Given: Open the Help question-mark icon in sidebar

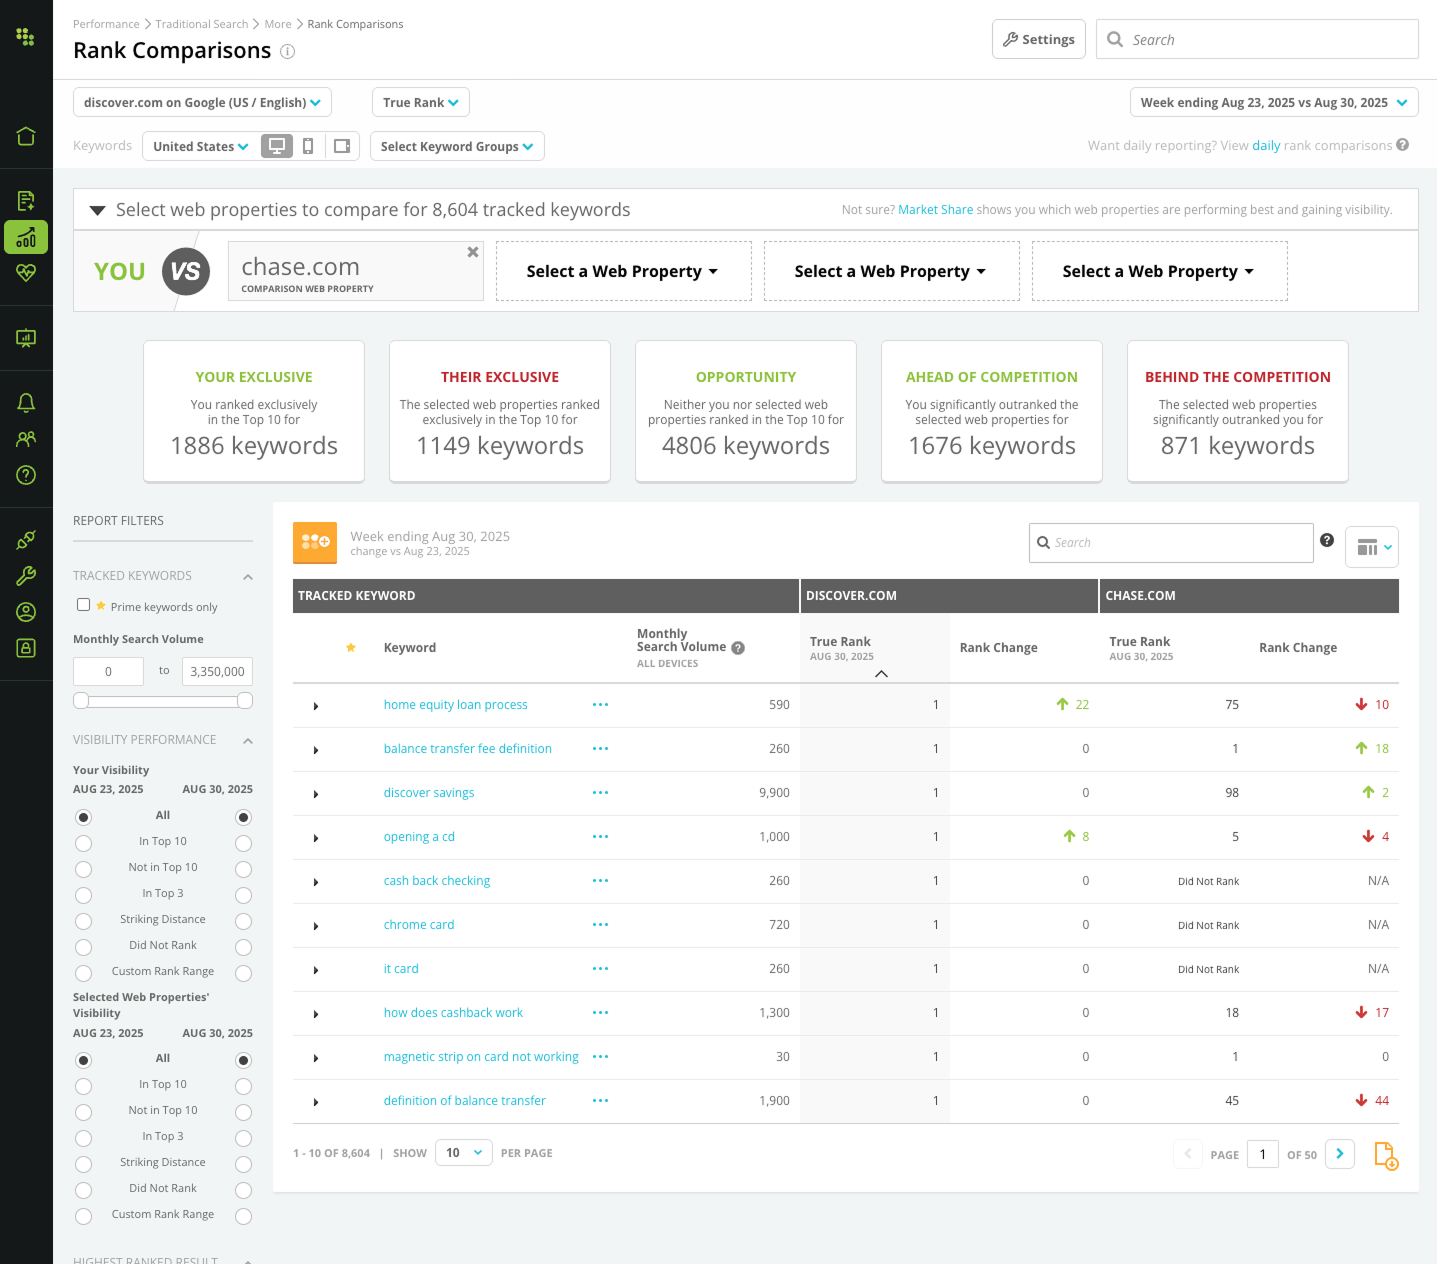Looking at the screenshot, I should [26, 475].
